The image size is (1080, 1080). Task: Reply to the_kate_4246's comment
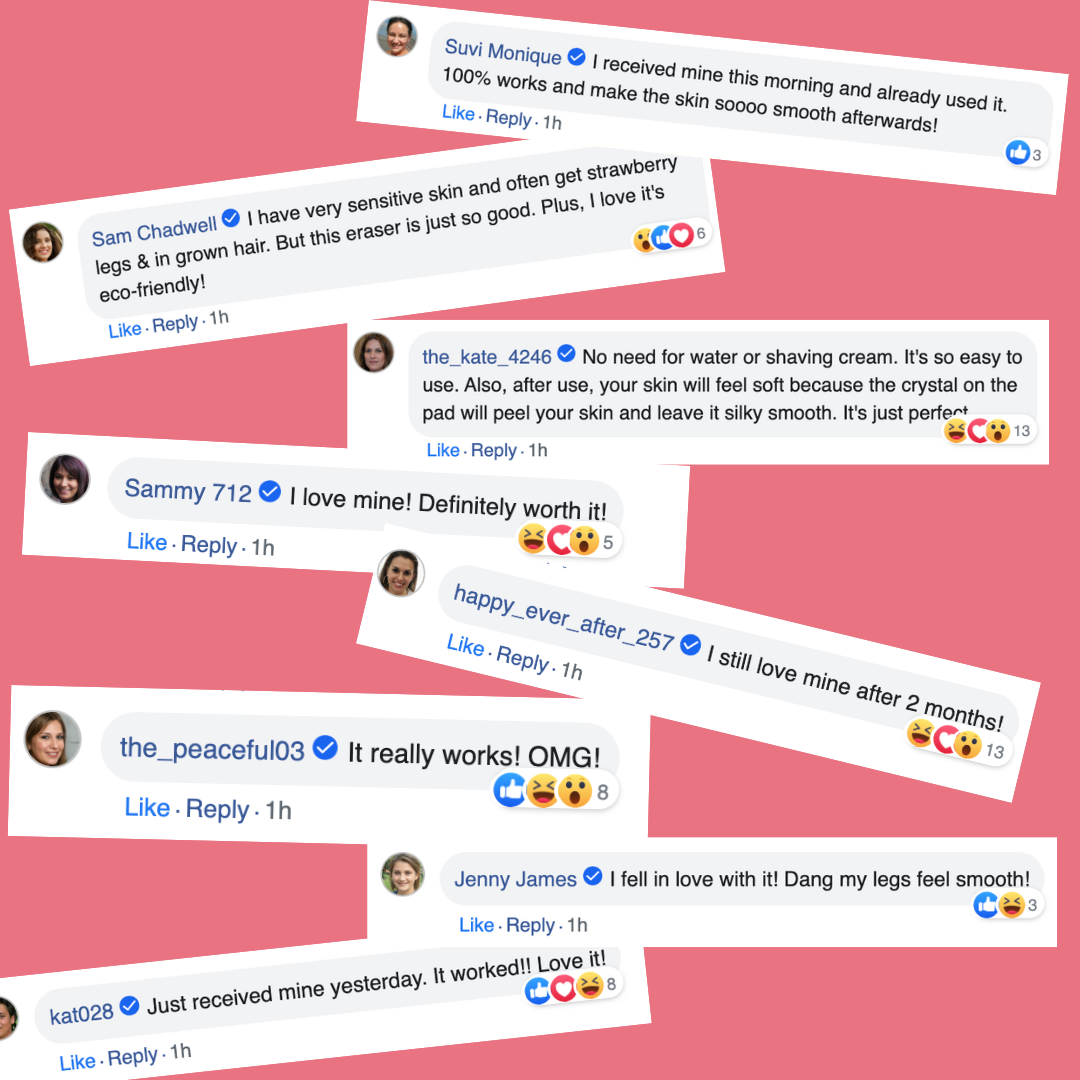(x=494, y=451)
